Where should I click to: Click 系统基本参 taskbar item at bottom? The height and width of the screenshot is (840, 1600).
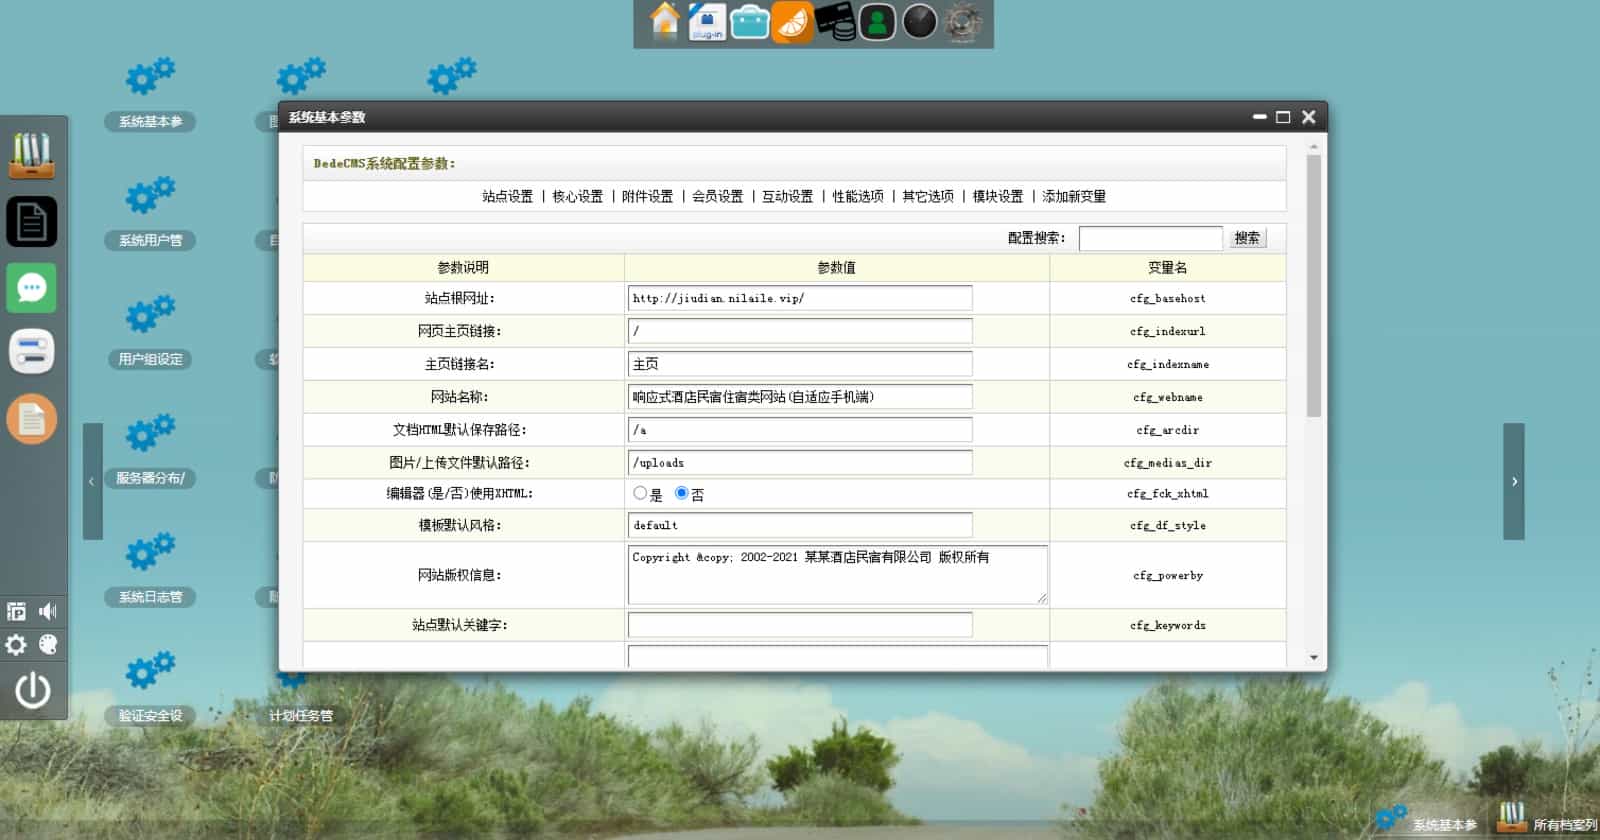(1428, 820)
